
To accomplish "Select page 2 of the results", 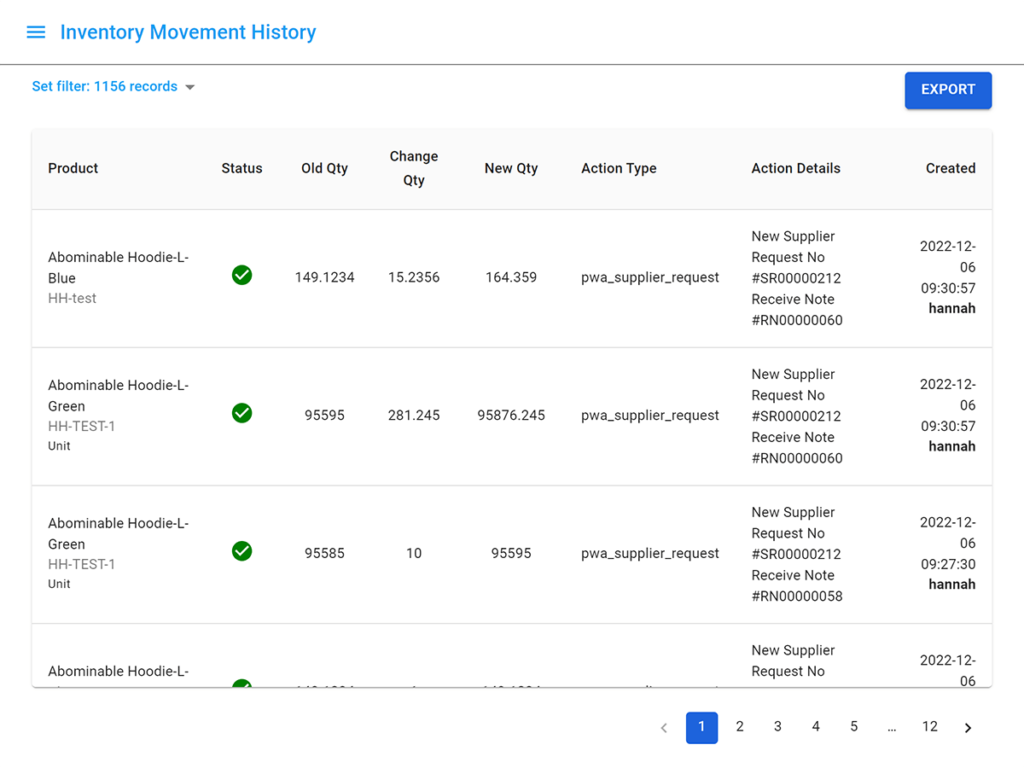I will 739,727.
